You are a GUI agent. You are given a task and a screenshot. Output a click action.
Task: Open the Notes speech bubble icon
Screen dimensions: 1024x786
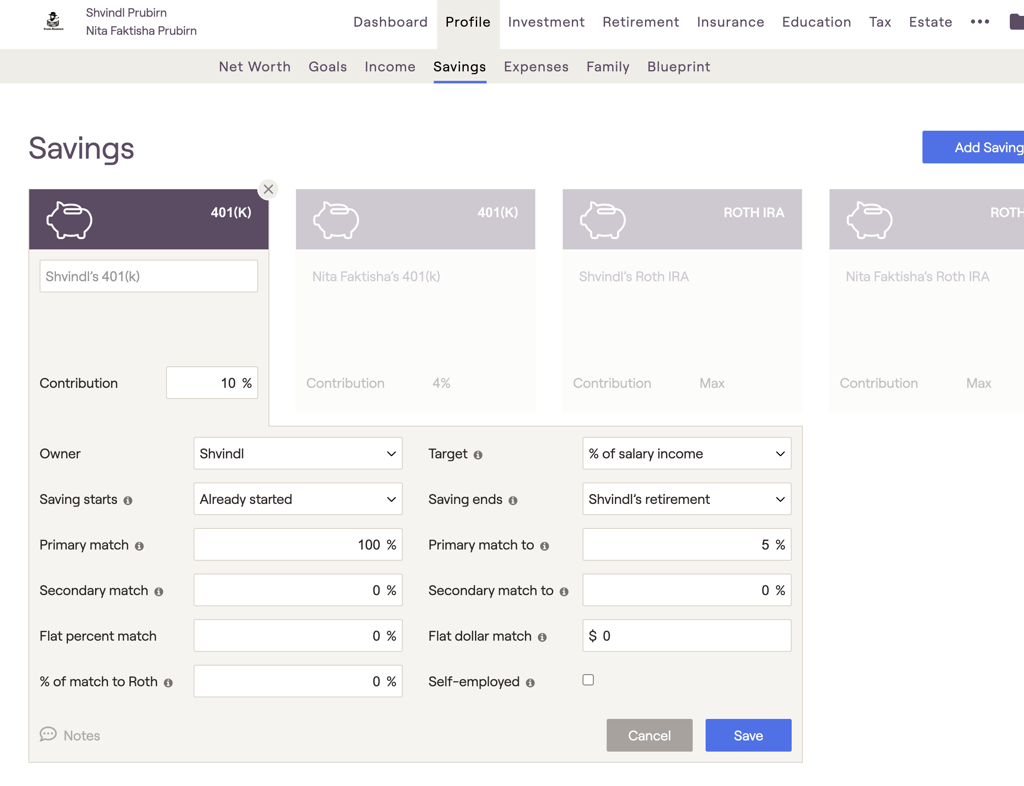coord(48,735)
